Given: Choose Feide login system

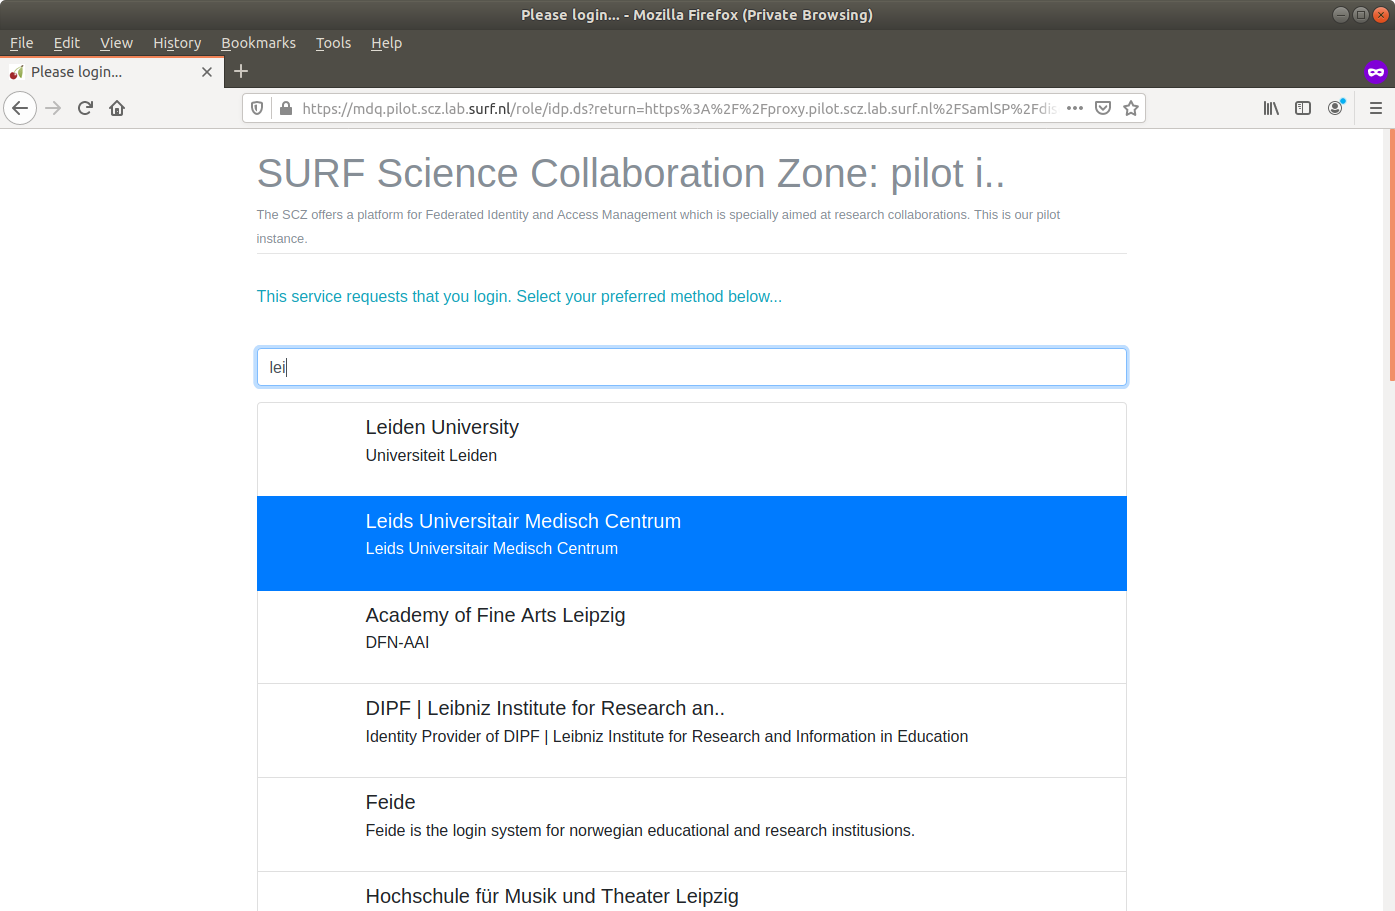Looking at the screenshot, I should [692, 825].
